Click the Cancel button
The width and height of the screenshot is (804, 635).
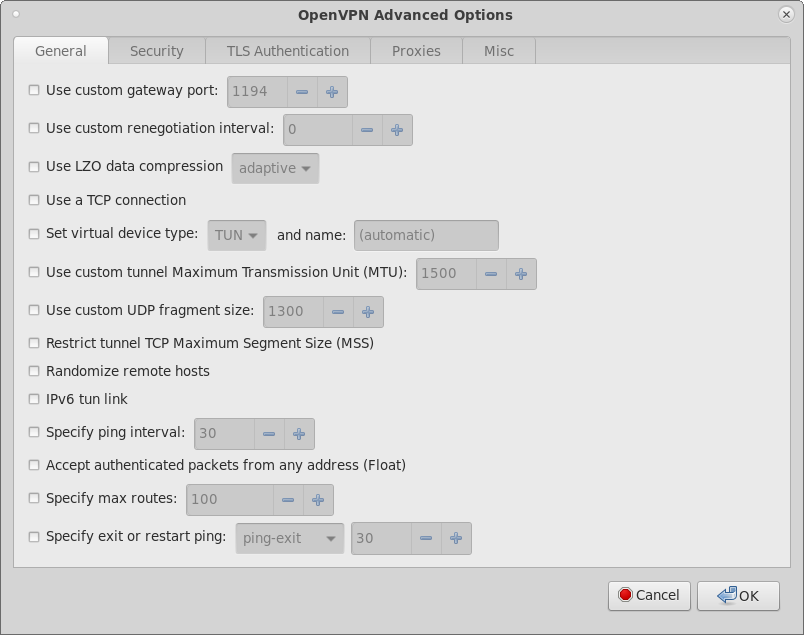tap(649, 596)
